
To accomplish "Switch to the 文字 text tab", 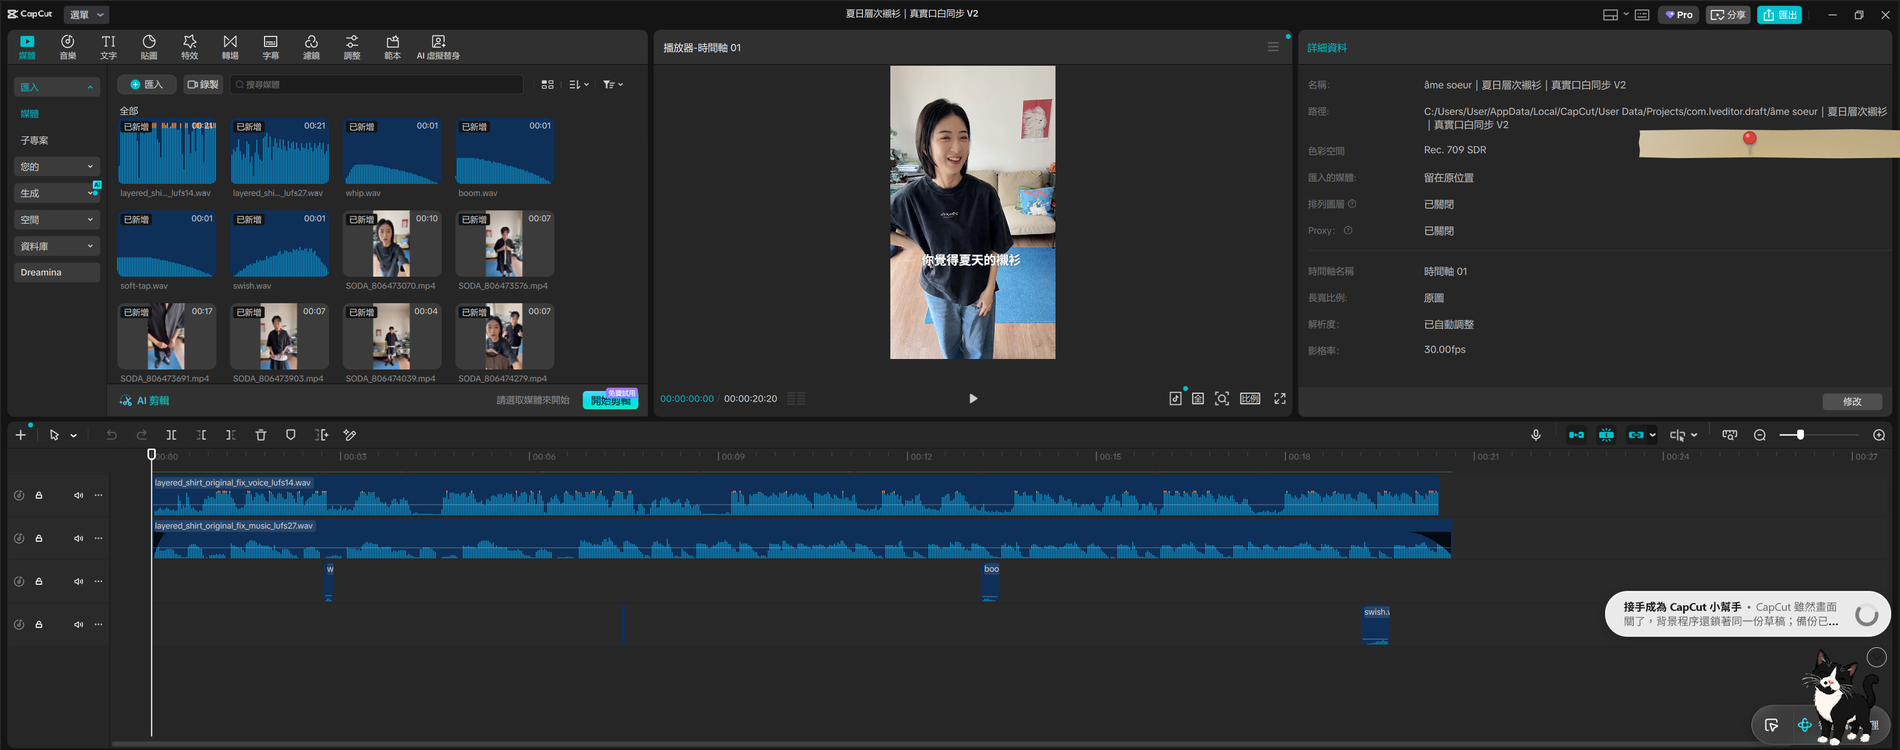I will click(108, 47).
